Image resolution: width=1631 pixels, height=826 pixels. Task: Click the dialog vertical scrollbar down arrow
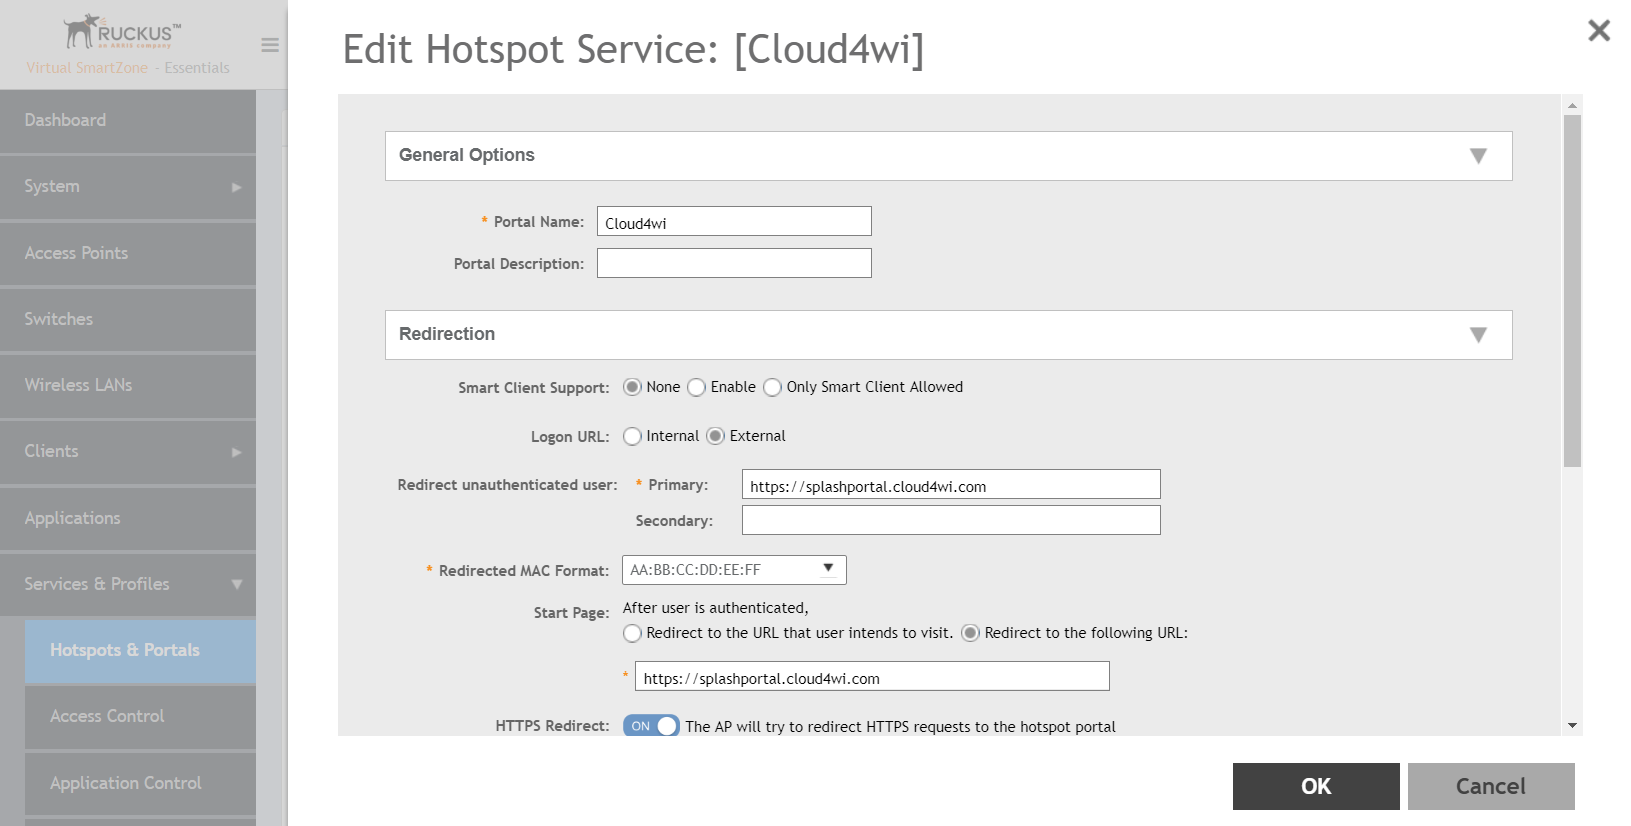(1572, 726)
